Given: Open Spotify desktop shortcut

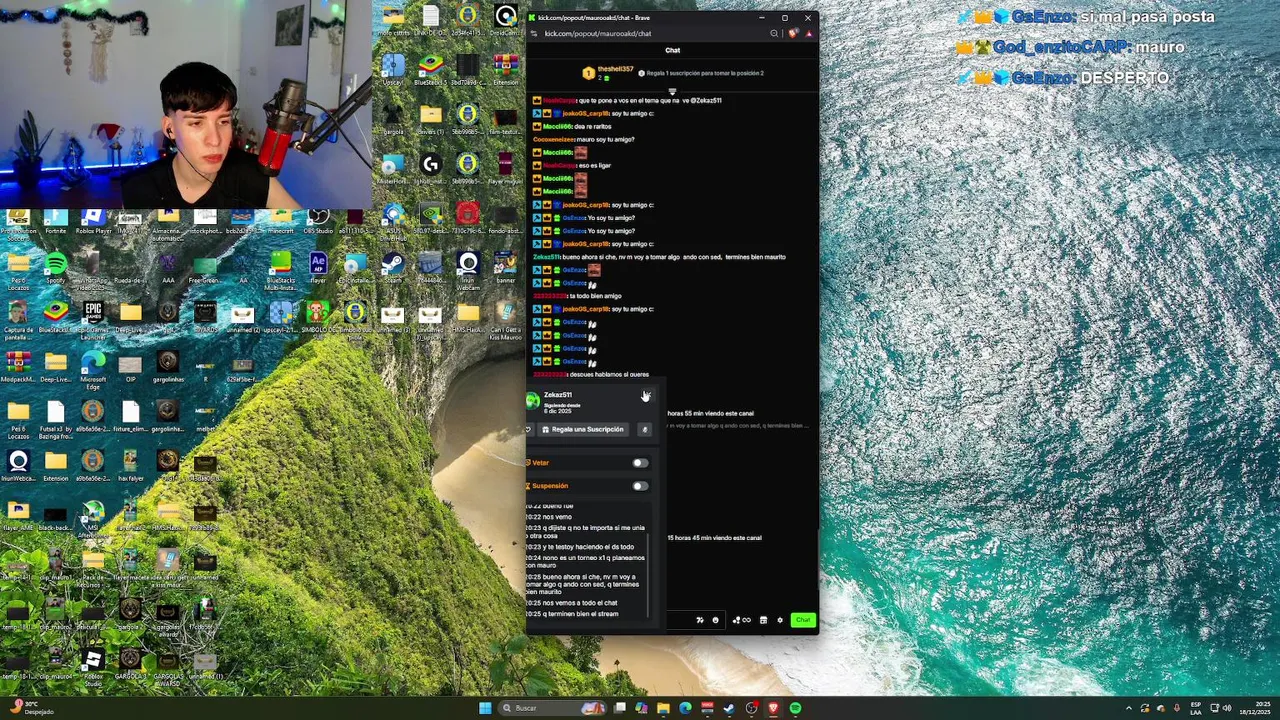Looking at the screenshot, I should point(56,268).
